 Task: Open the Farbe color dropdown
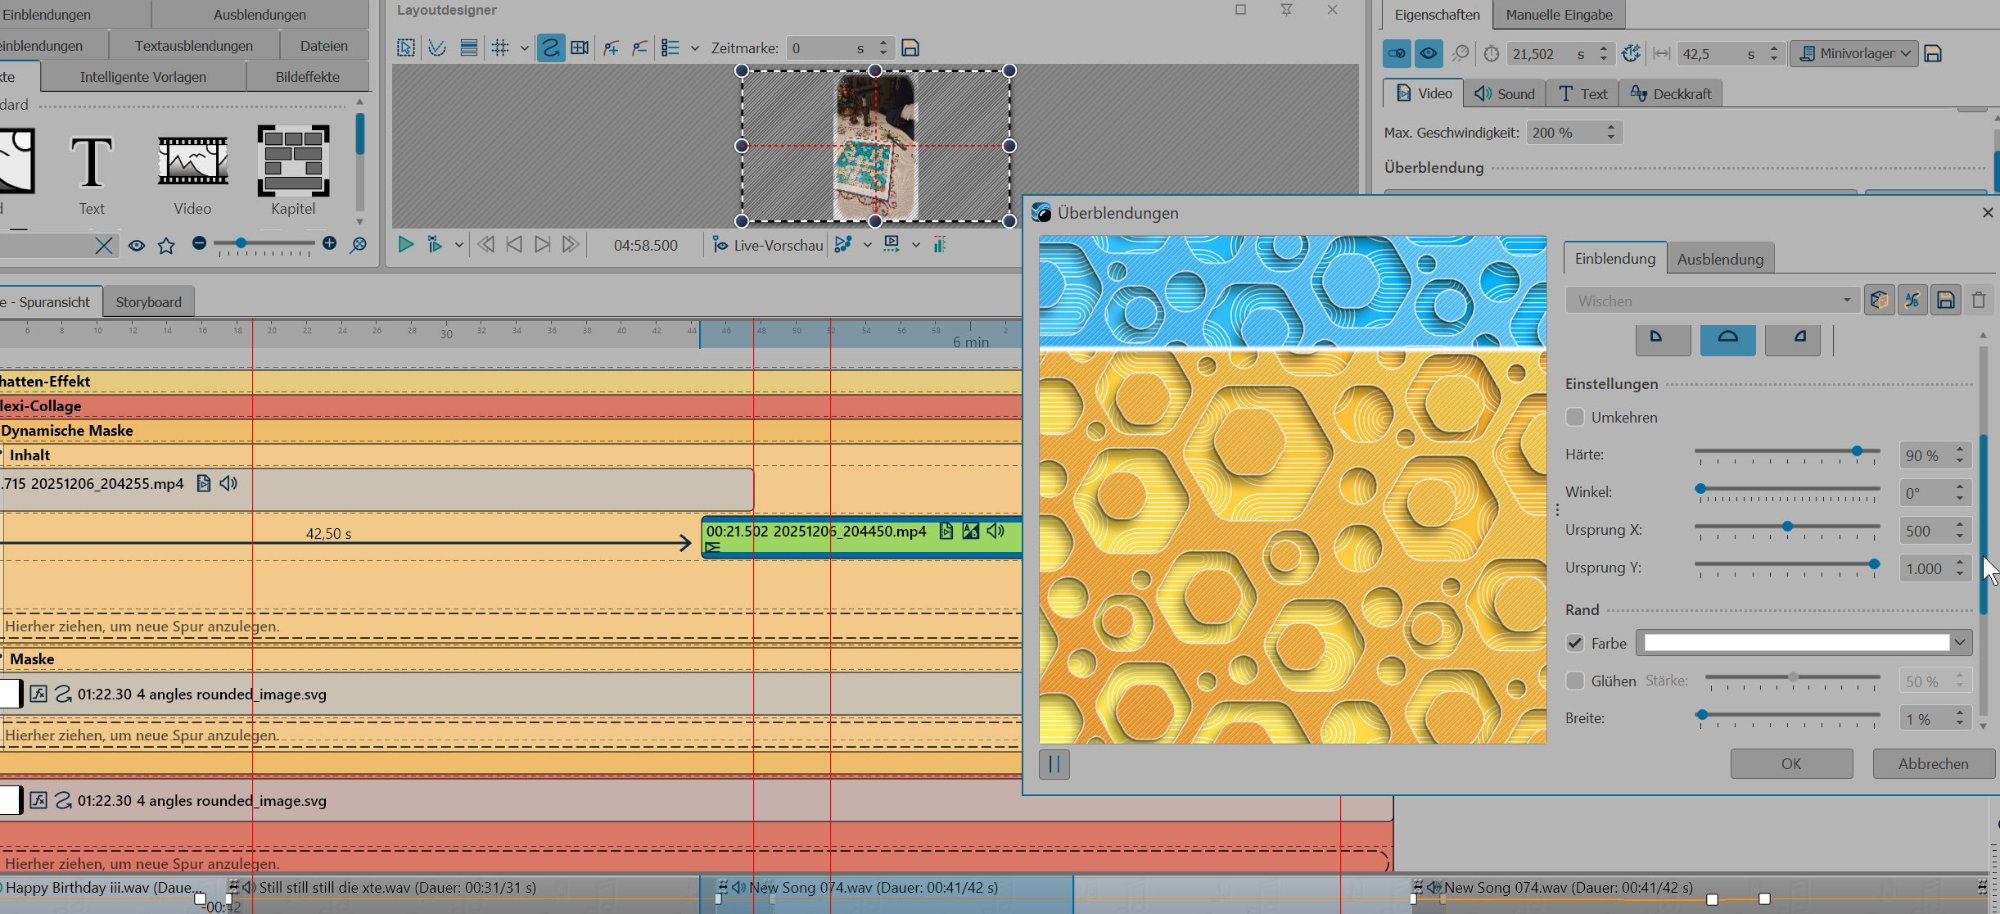(x=1959, y=643)
